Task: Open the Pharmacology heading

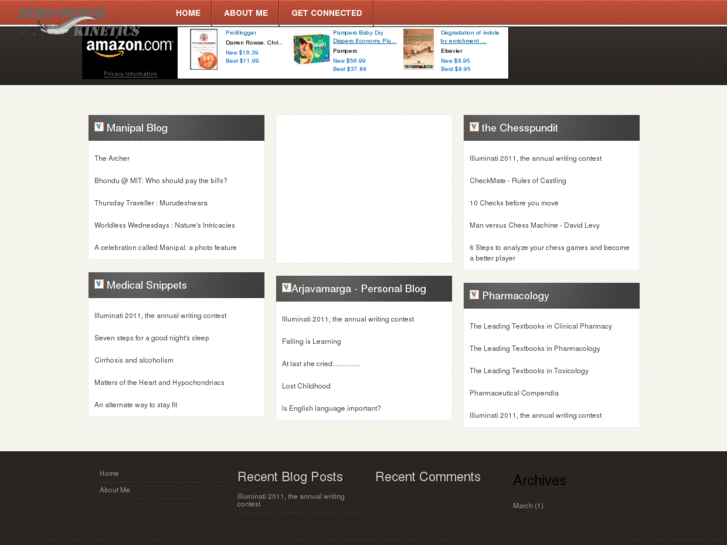Action: pos(516,296)
